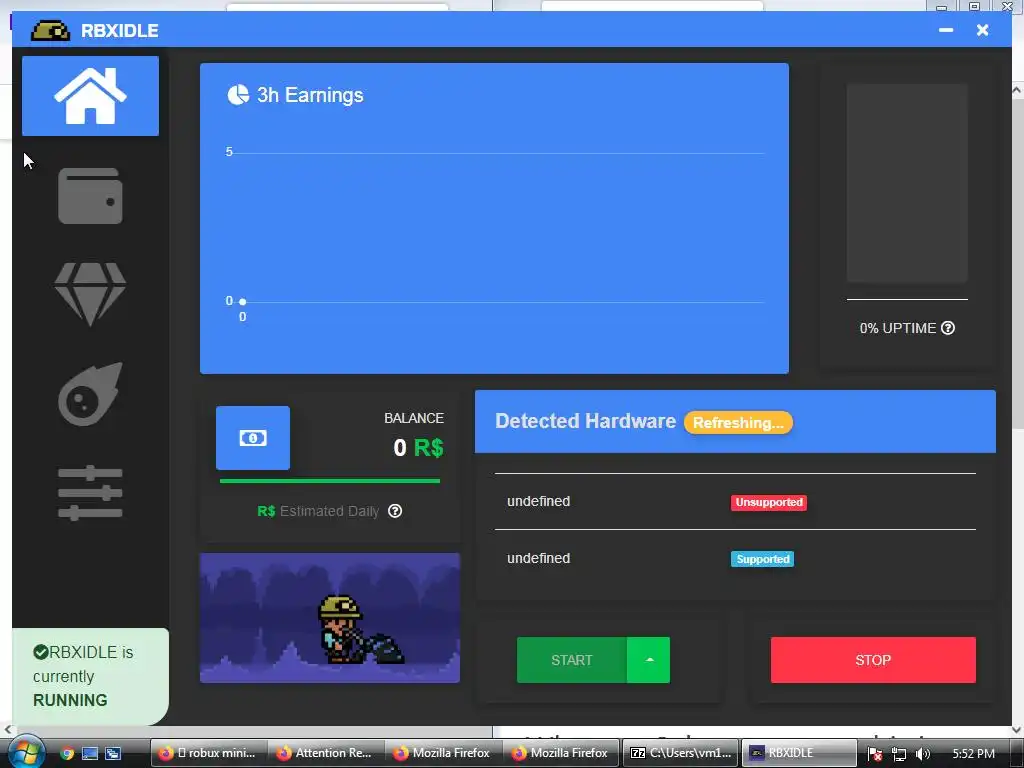This screenshot has width=1024, height=768.
Task: Click the network tray icon
Action: point(899,754)
